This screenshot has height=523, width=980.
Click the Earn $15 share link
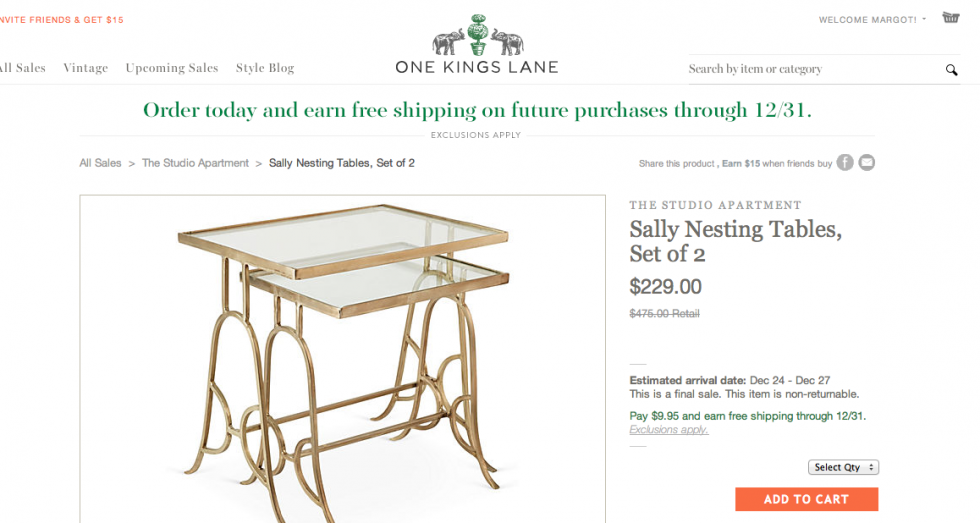[740, 164]
